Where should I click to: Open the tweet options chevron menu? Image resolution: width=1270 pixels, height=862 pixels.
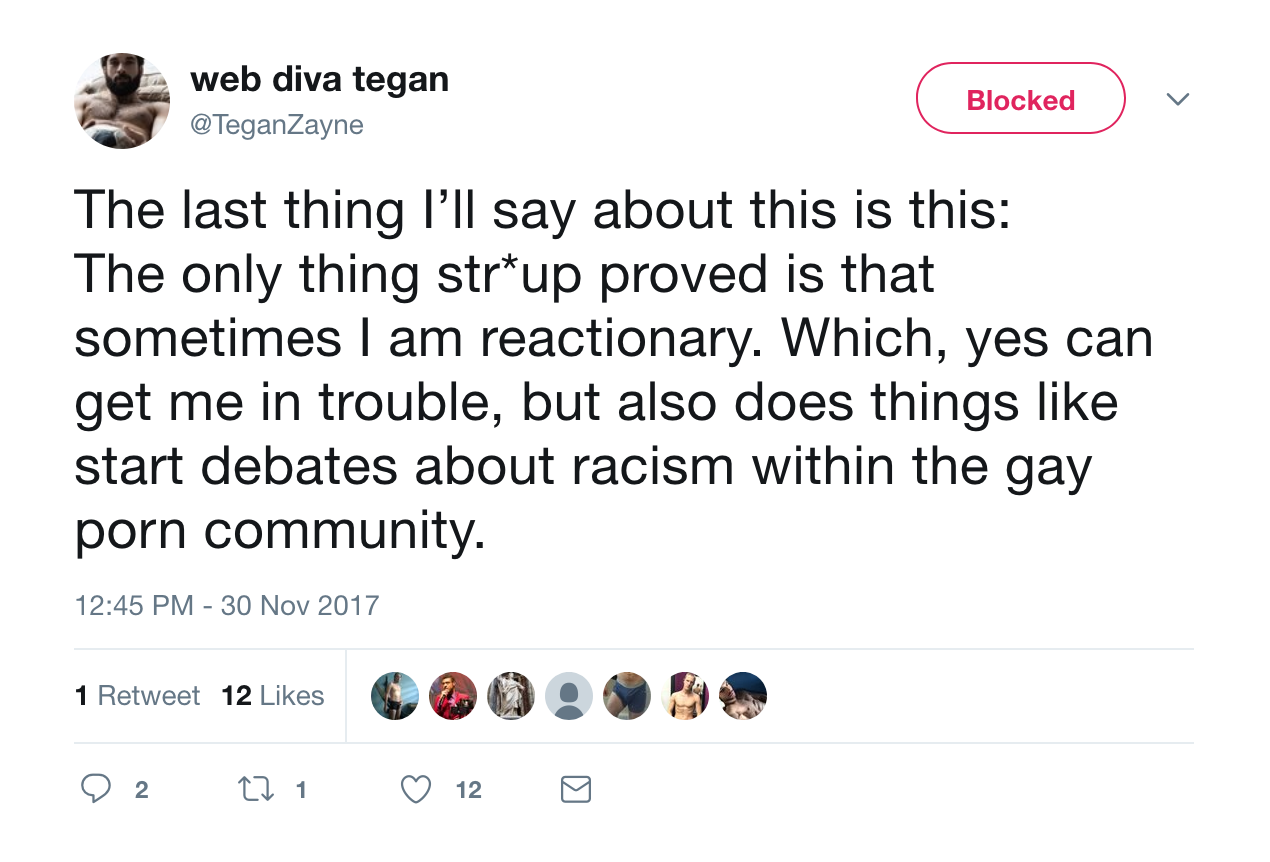click(x=1178, y=99)
